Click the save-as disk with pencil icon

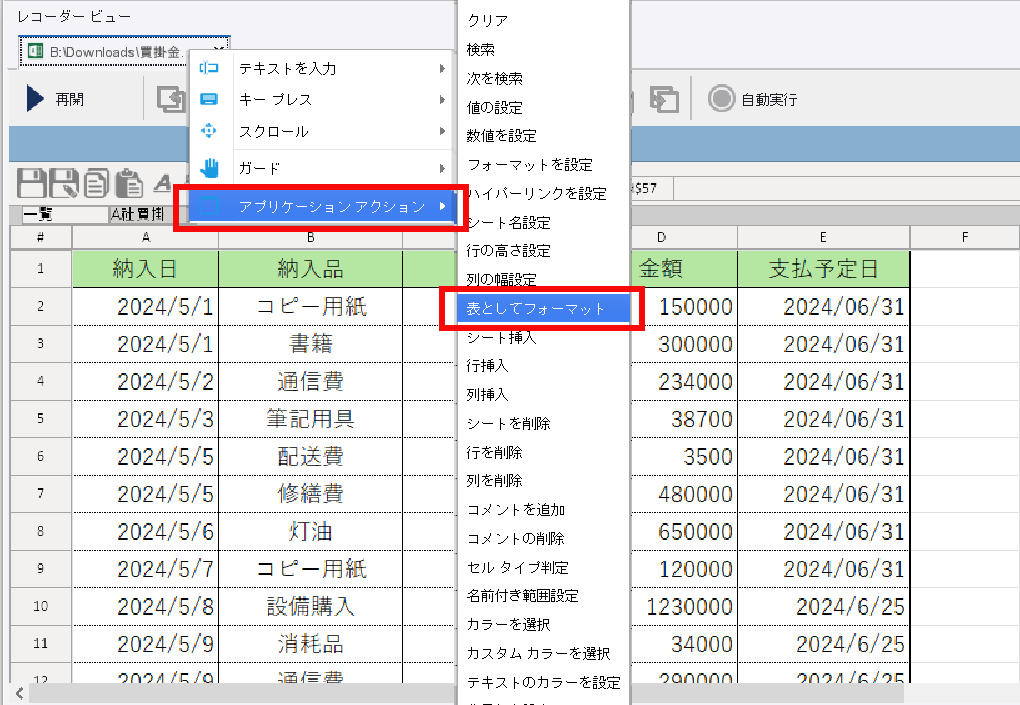64,183
